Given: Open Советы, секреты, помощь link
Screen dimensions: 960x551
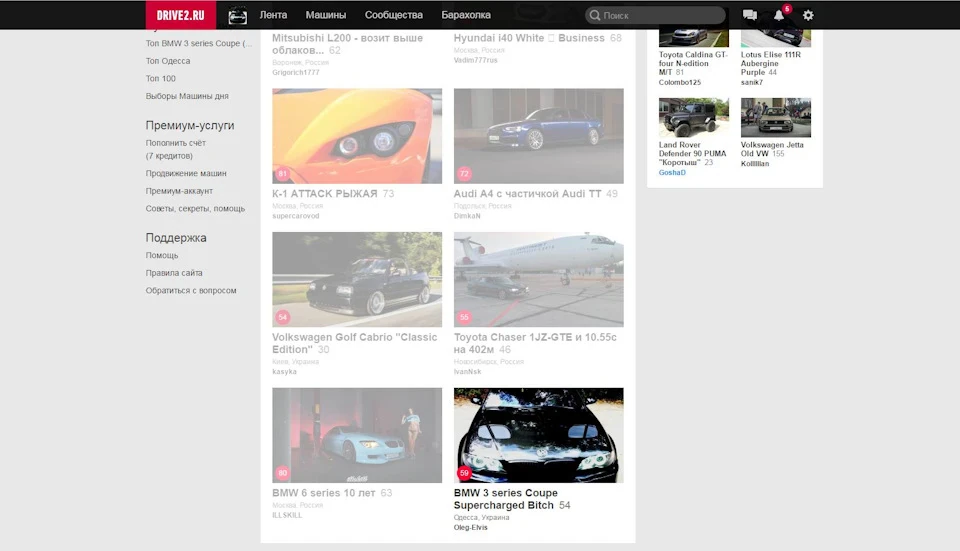Looking at the screenshot, I should [195, 209].
